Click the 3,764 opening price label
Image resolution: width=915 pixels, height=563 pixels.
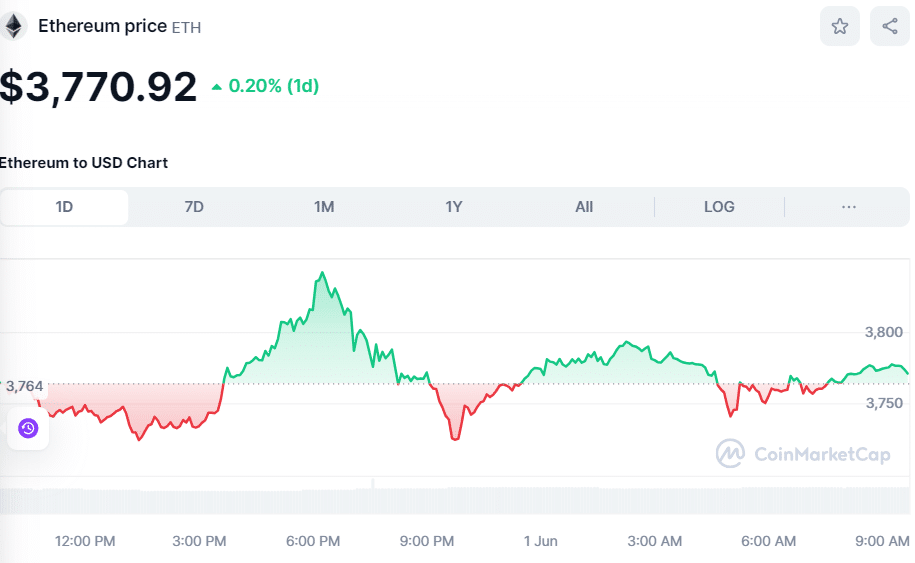(24, 386)
